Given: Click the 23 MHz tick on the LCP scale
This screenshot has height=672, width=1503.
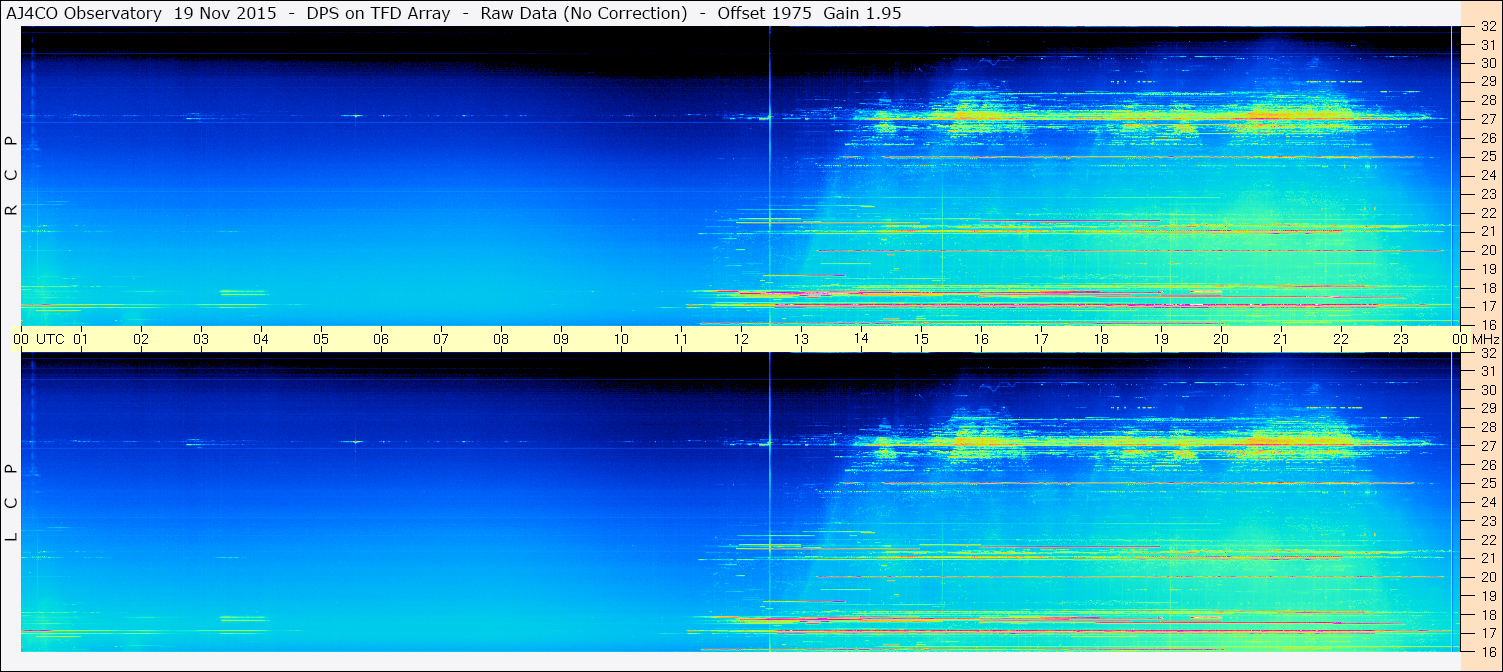Looking at the screenshot, I should (1487, 521).
